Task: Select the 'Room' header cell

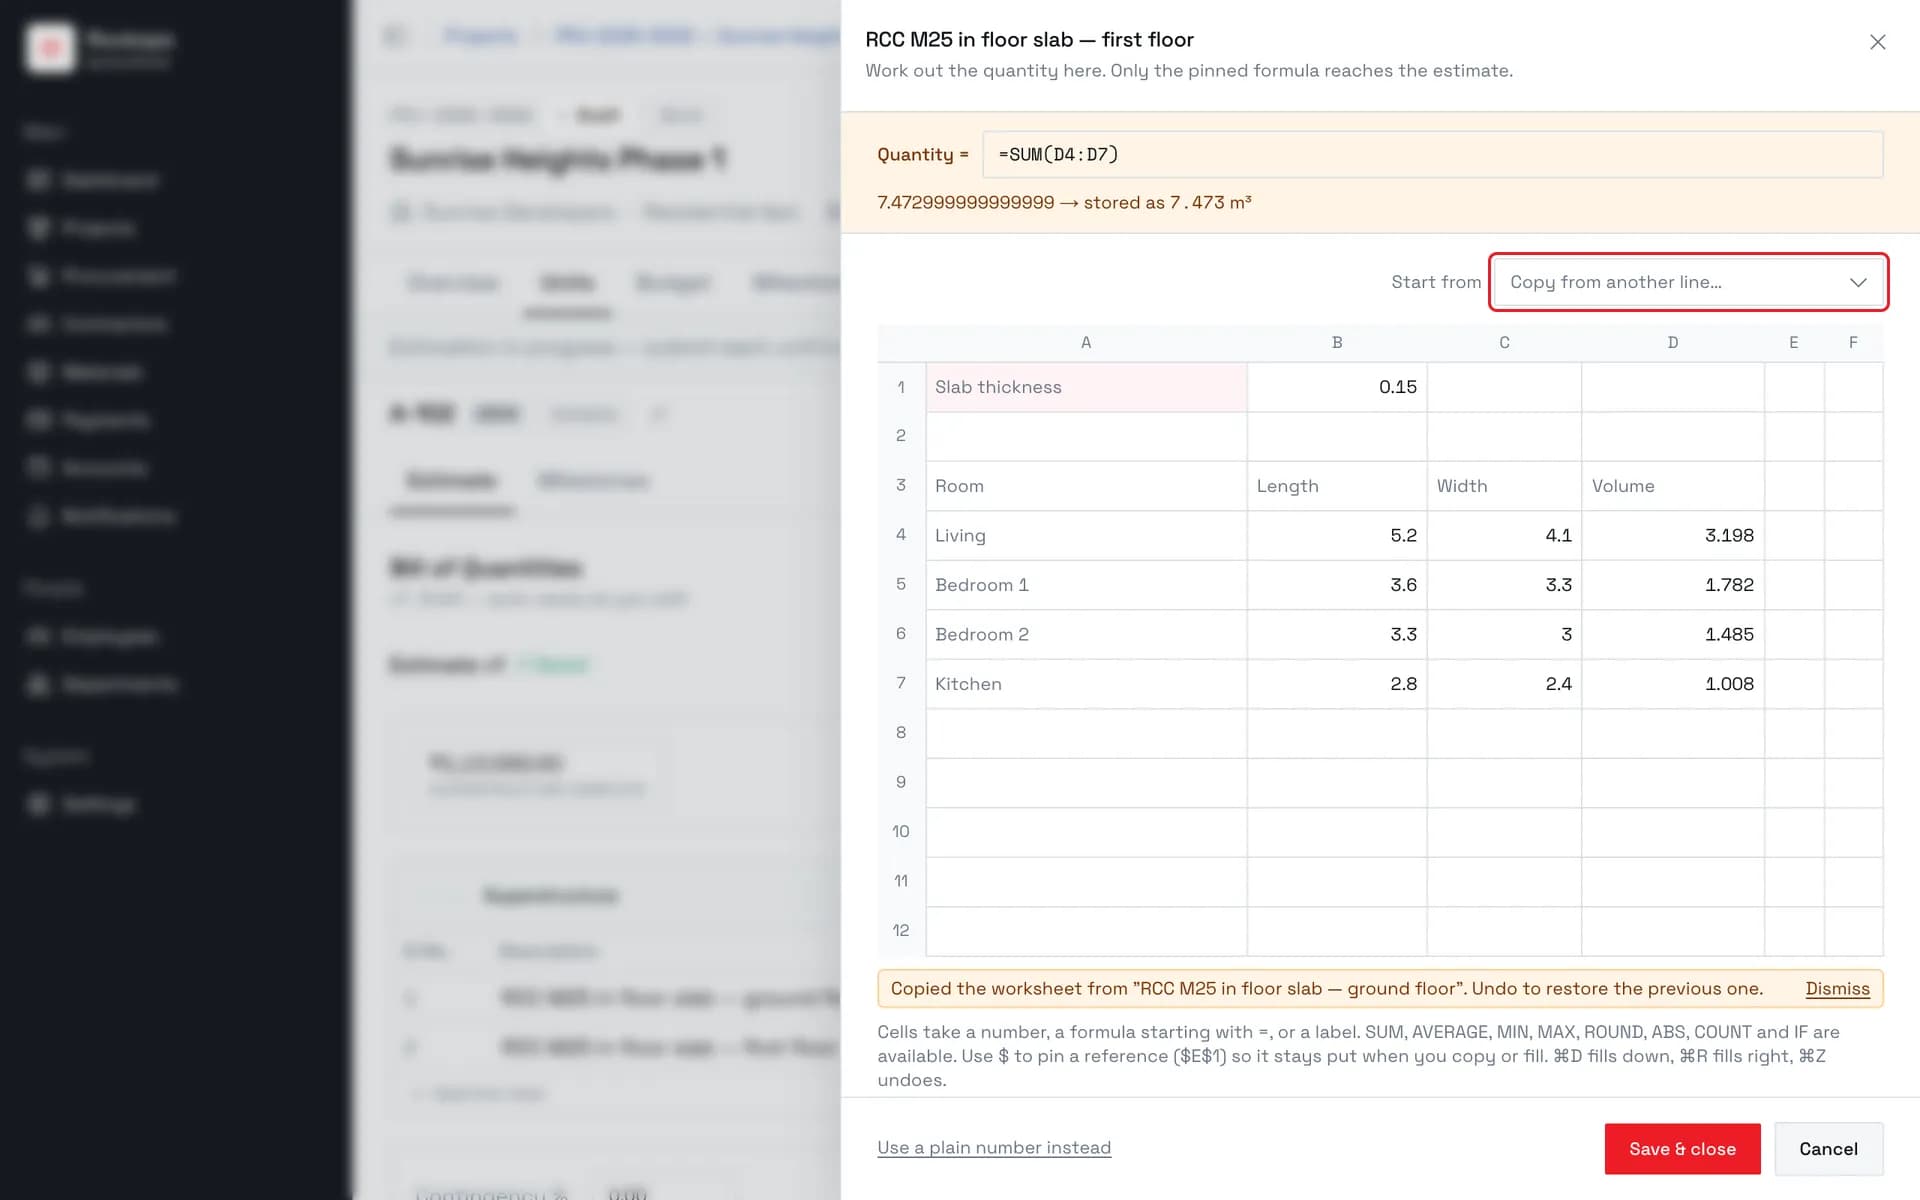Action: point(1086,486)
